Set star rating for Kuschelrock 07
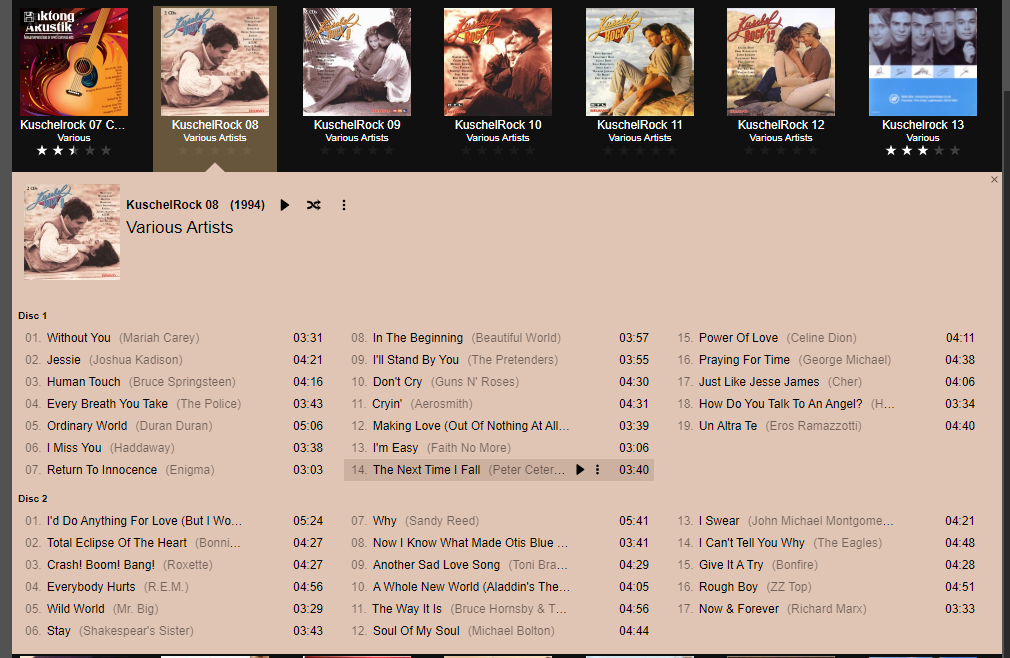This screenshot has height=658, width=1010. point(74,151)
